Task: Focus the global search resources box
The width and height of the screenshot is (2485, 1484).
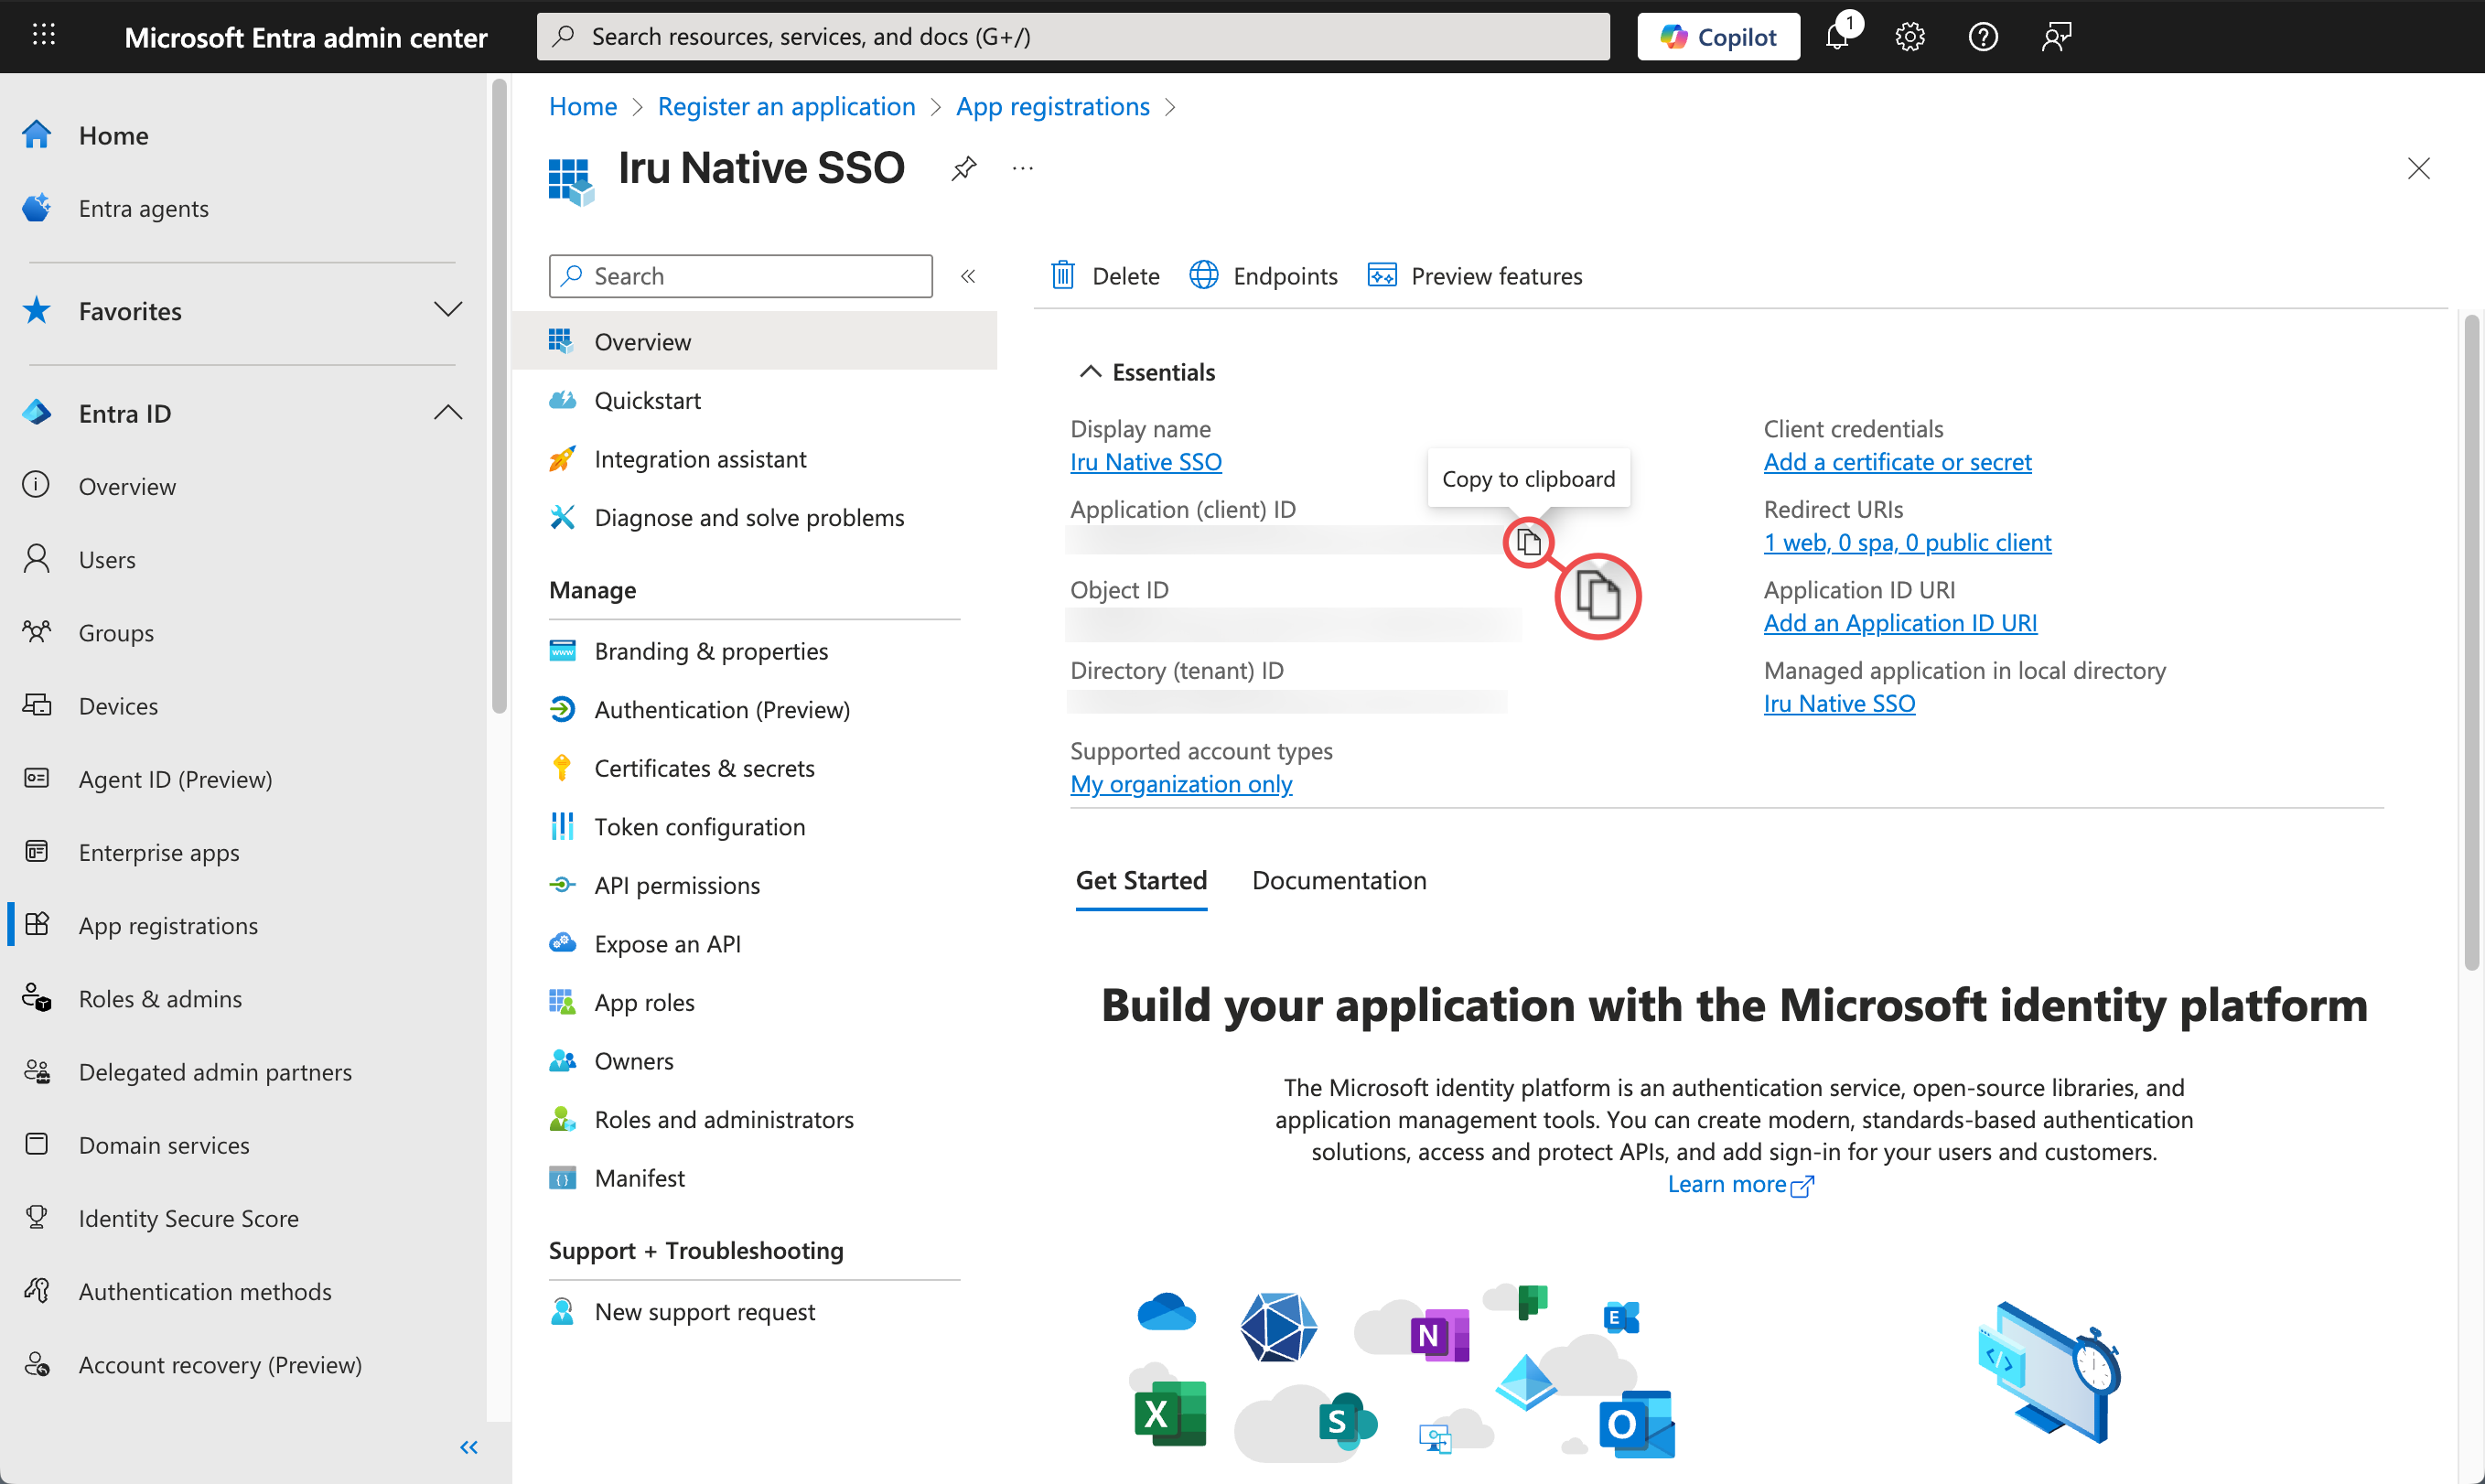Action: click(x=1073, y=37)
